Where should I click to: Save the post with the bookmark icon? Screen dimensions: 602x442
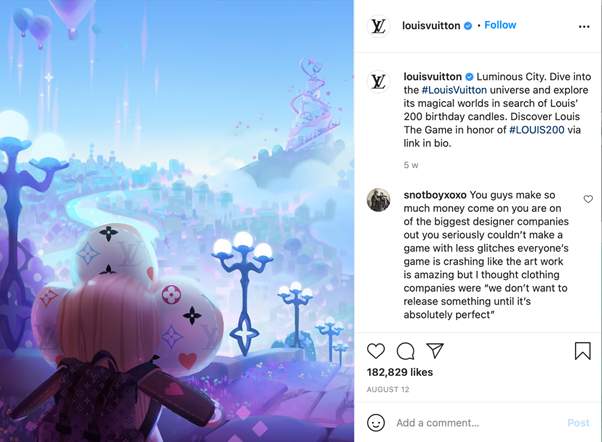click(582, 351)
